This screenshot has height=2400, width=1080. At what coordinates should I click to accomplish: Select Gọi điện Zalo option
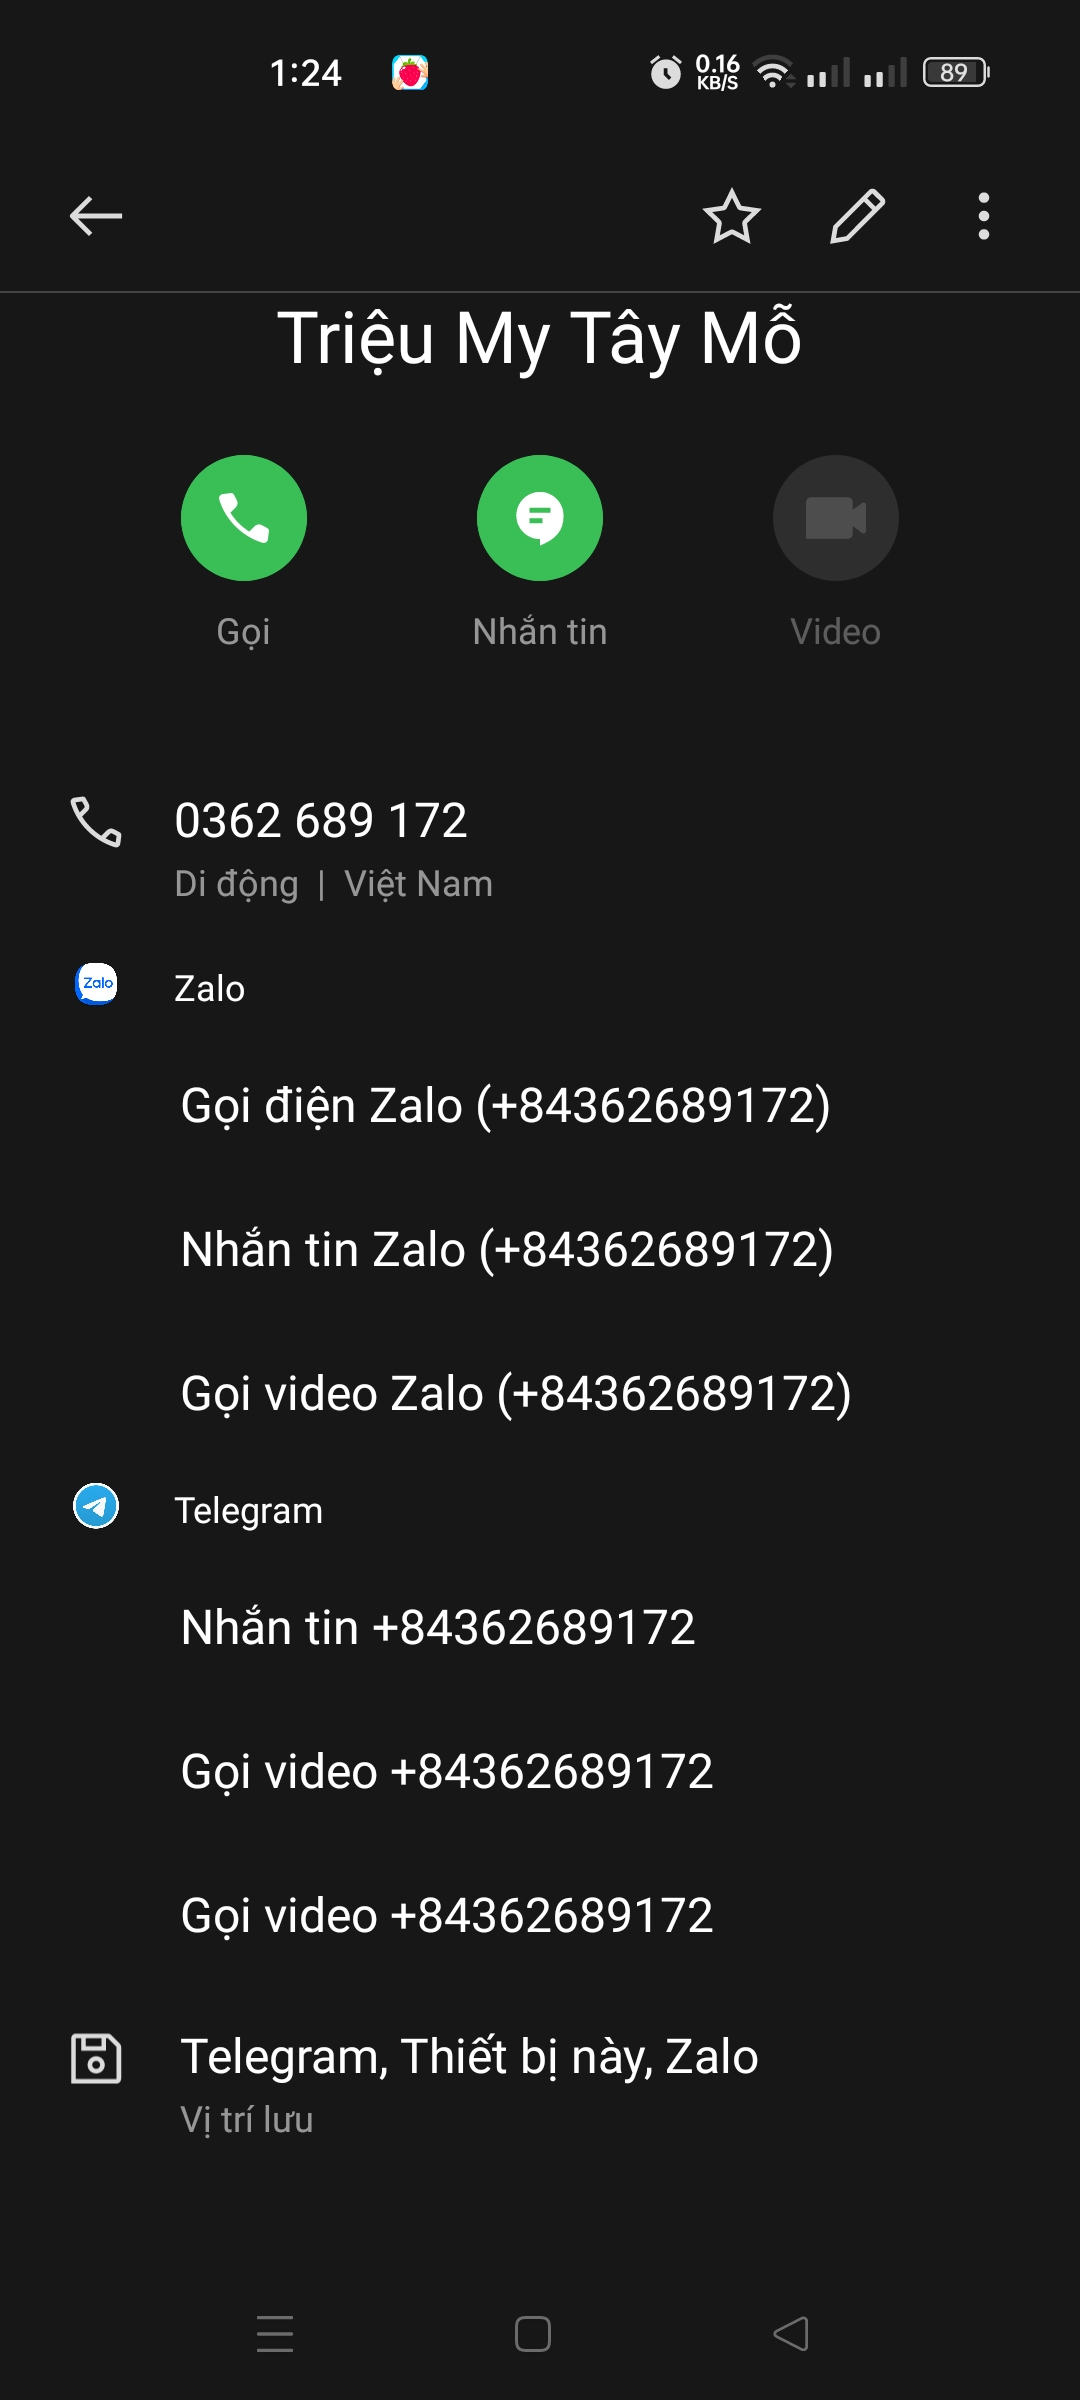pos(540,1106)
